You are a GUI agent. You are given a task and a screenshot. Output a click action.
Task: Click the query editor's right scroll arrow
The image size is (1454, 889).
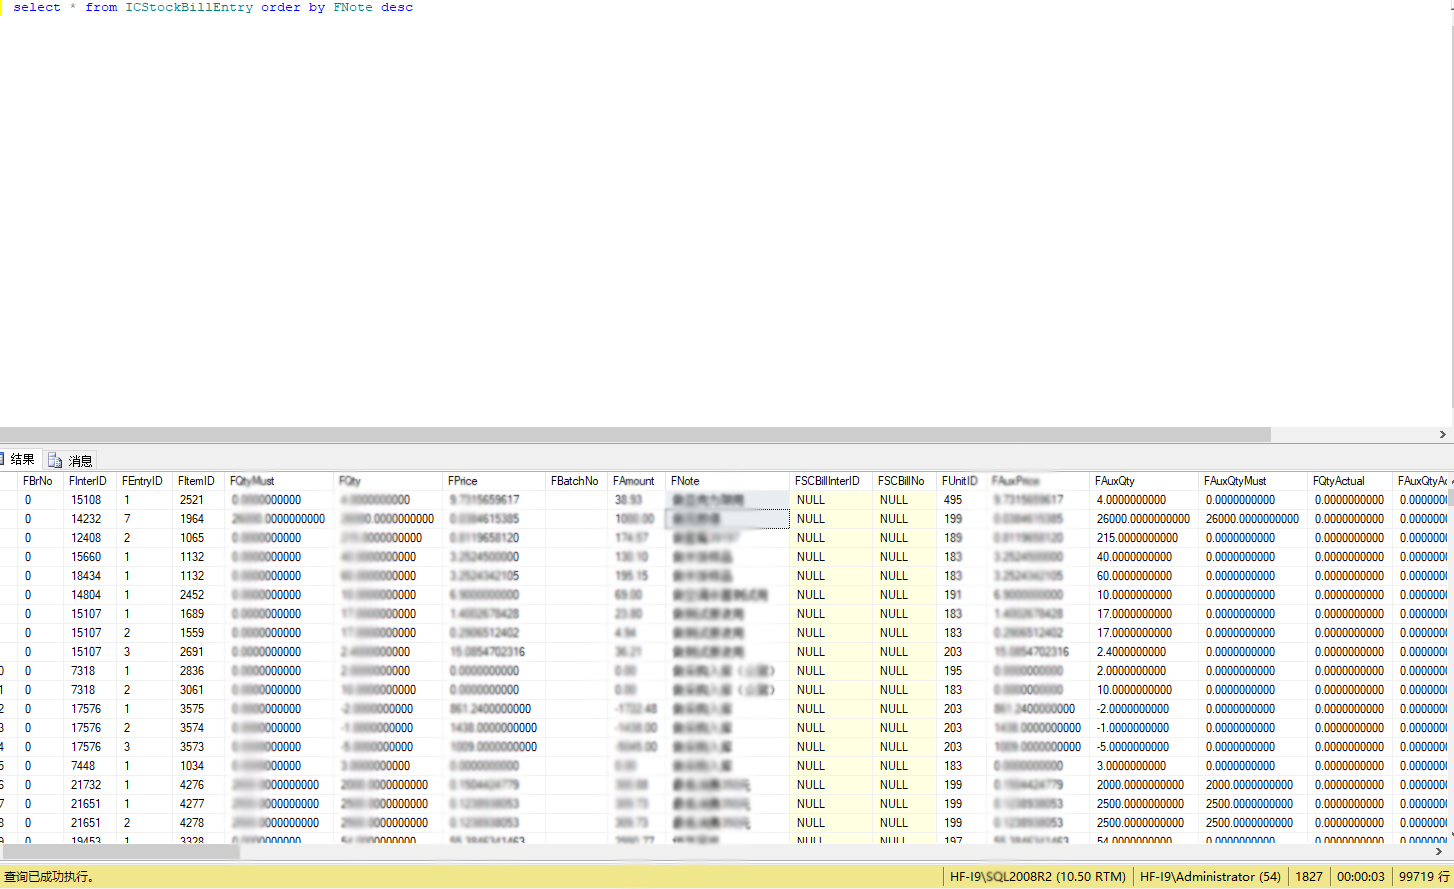click(x=1442, y=435)
